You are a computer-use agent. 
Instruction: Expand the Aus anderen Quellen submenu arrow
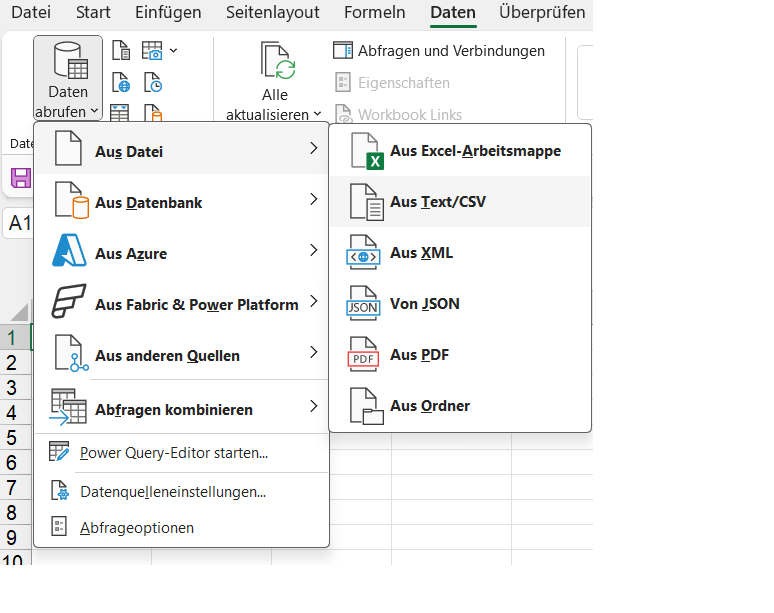point(313,352)
